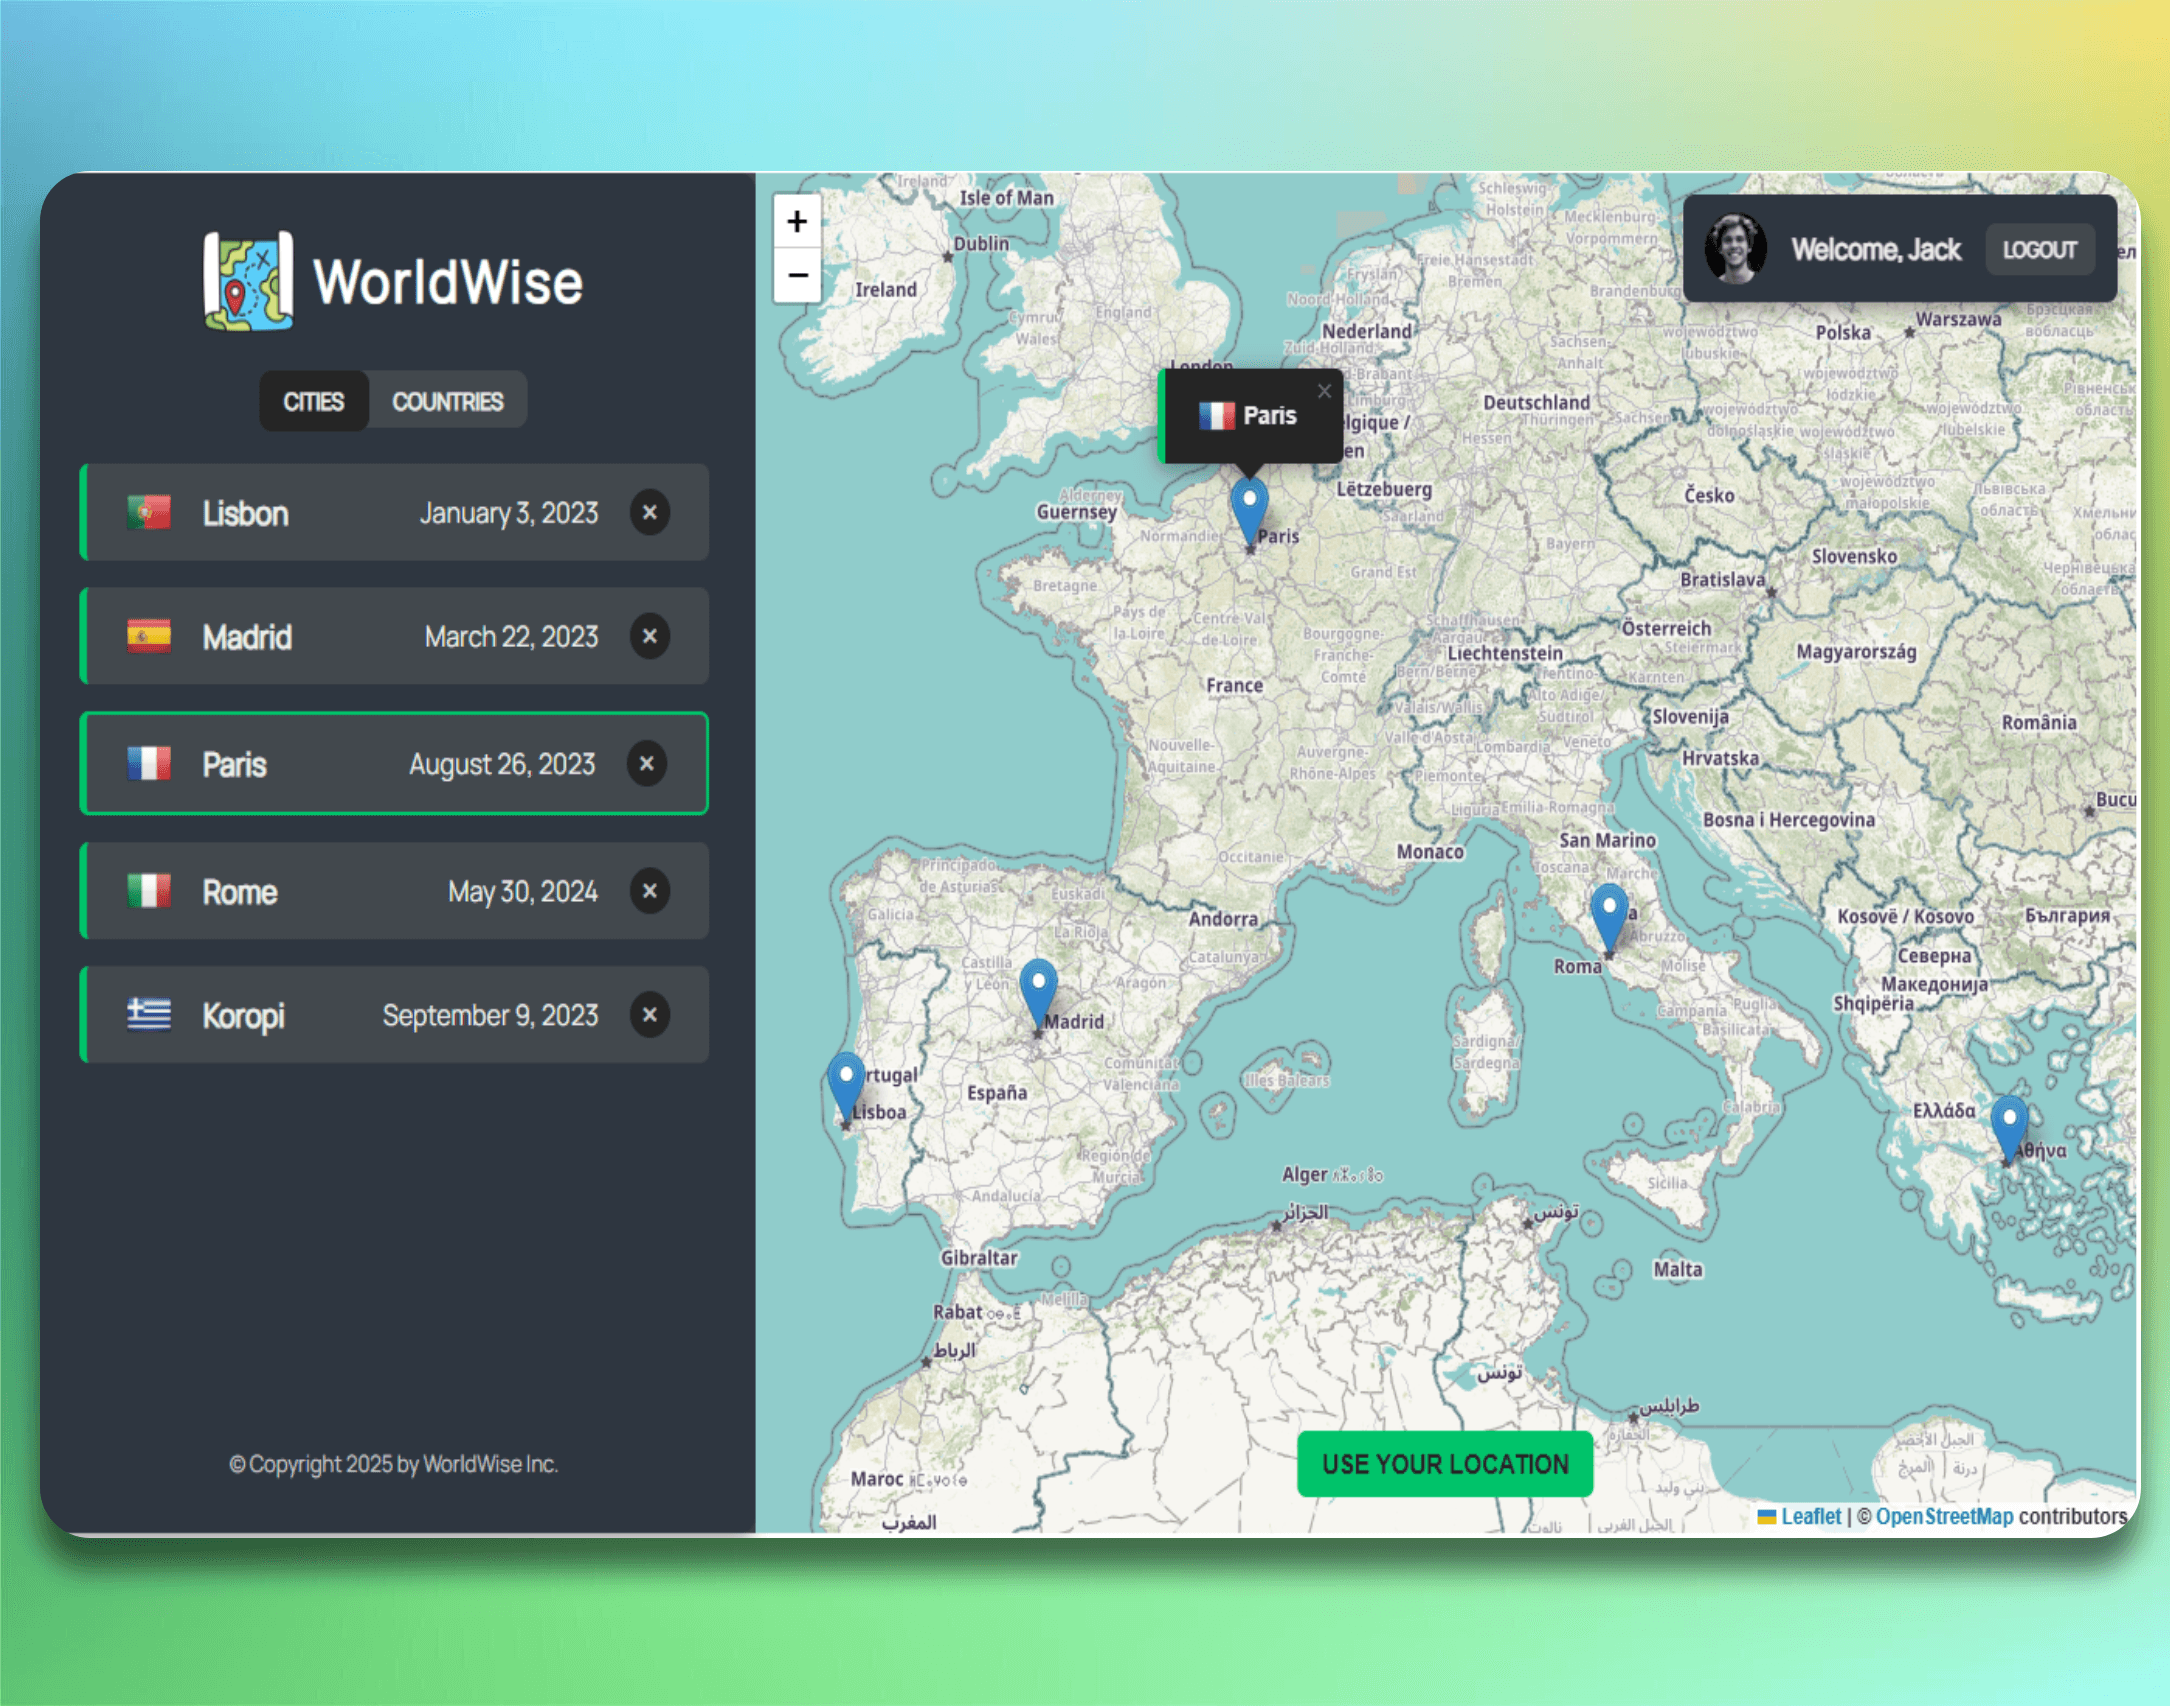Click the Athens area map marker pin
2170x1706 pixels.
(x=2009, y=1129)
